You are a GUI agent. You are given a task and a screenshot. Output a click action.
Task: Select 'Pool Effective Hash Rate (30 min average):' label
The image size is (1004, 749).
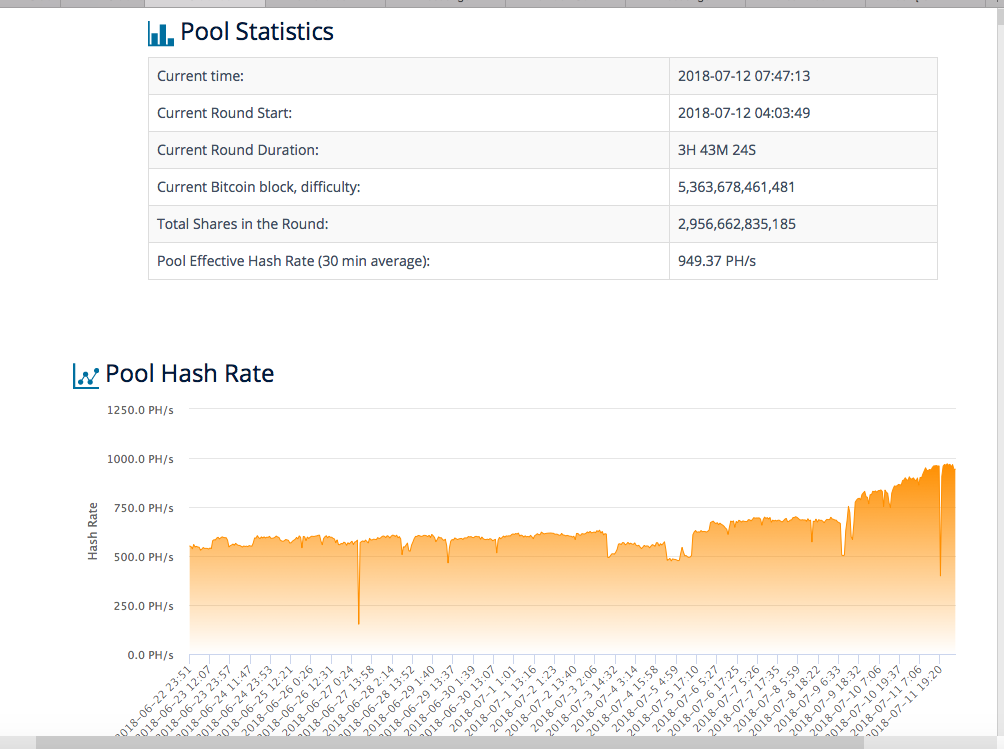293,261
